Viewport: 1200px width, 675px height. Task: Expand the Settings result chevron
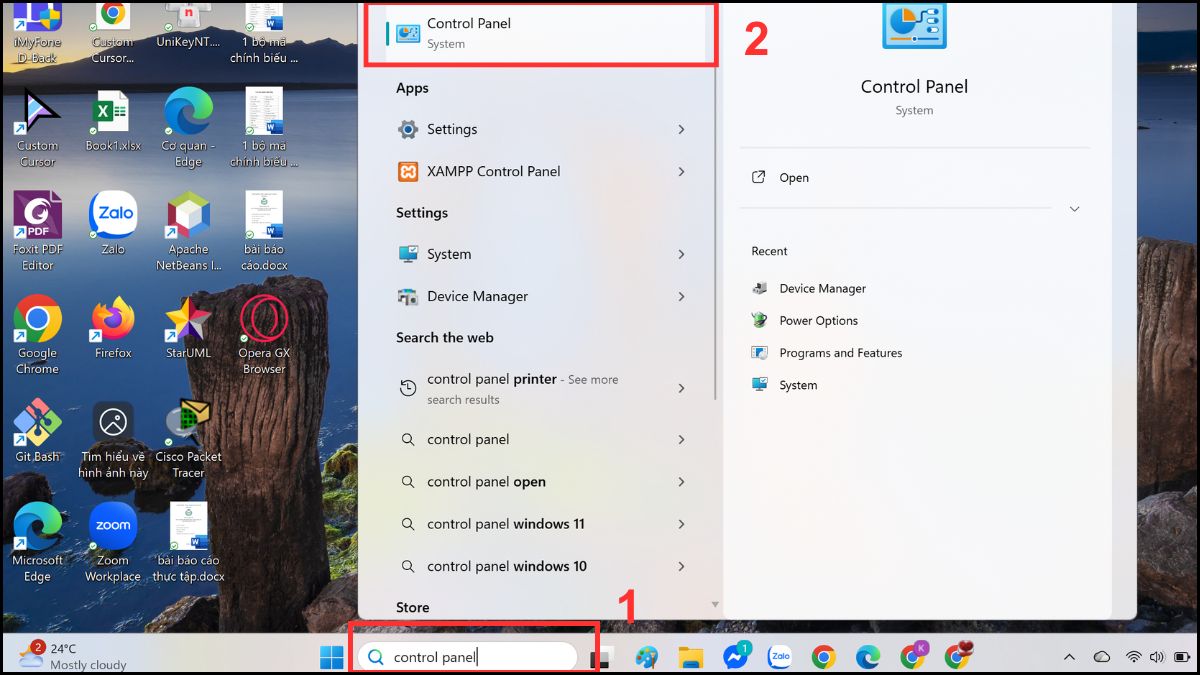[x=681, y=129]
